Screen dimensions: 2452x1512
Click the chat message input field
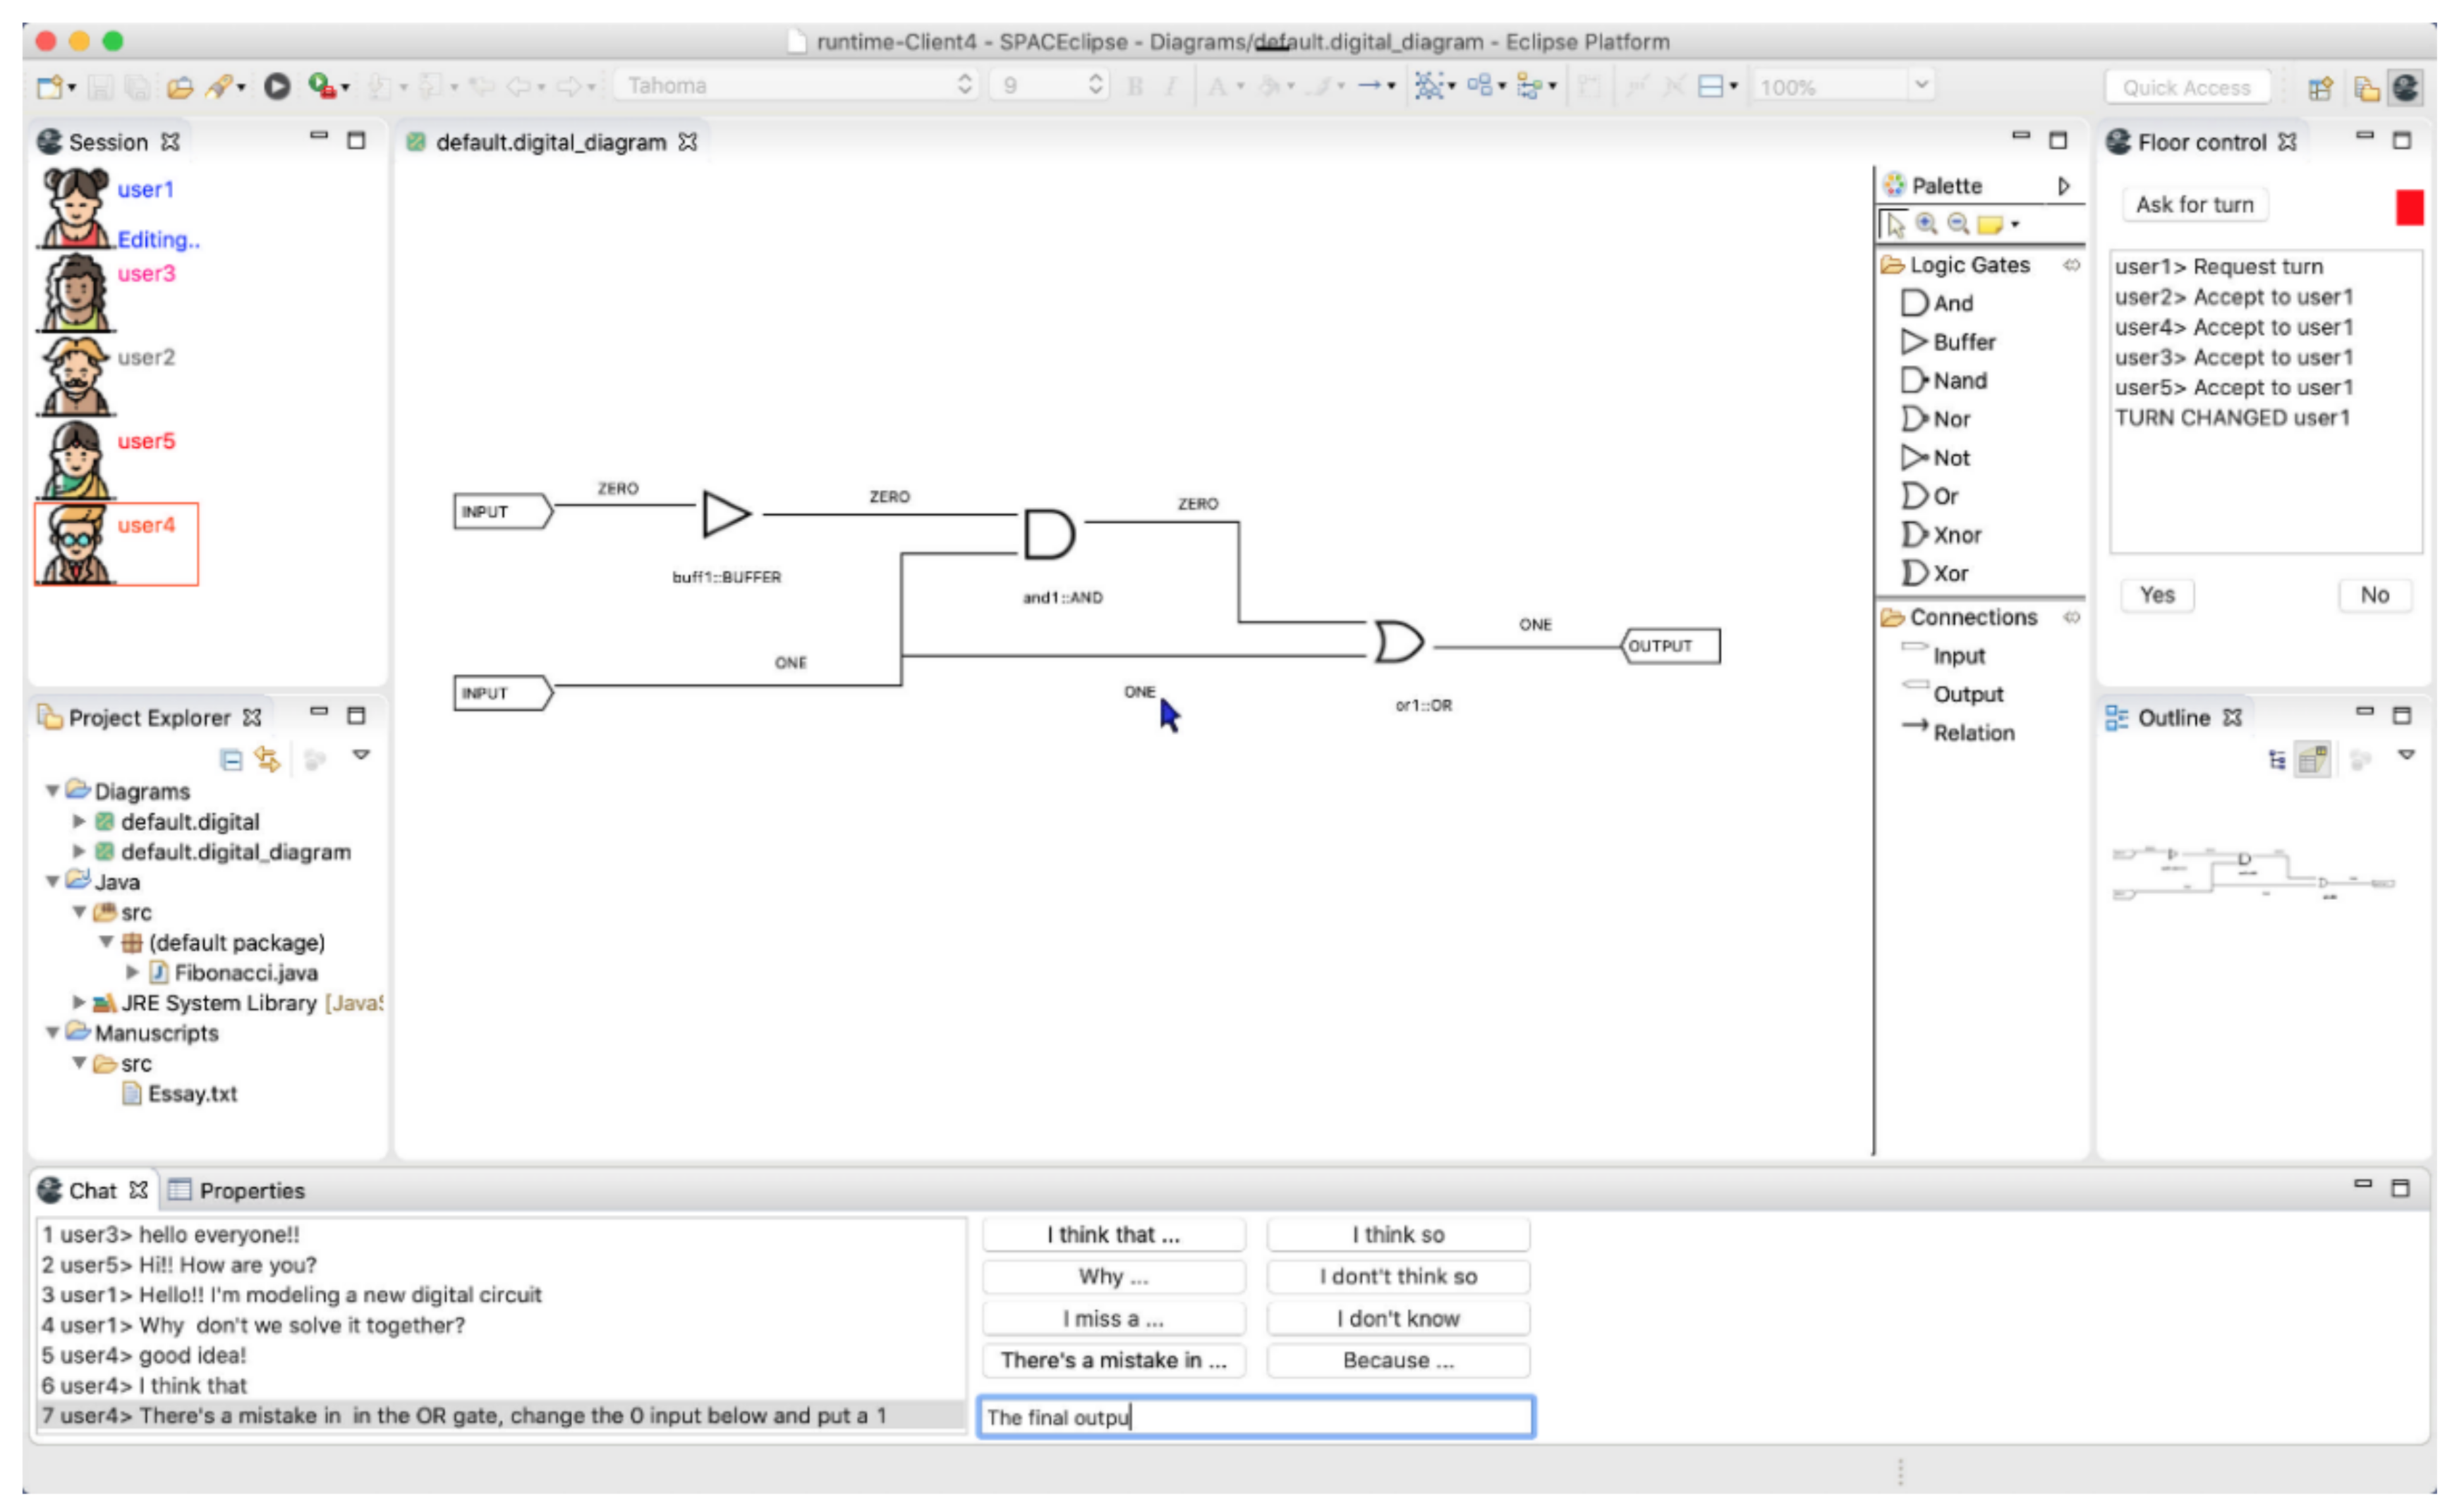[x=1255, y=1417]
